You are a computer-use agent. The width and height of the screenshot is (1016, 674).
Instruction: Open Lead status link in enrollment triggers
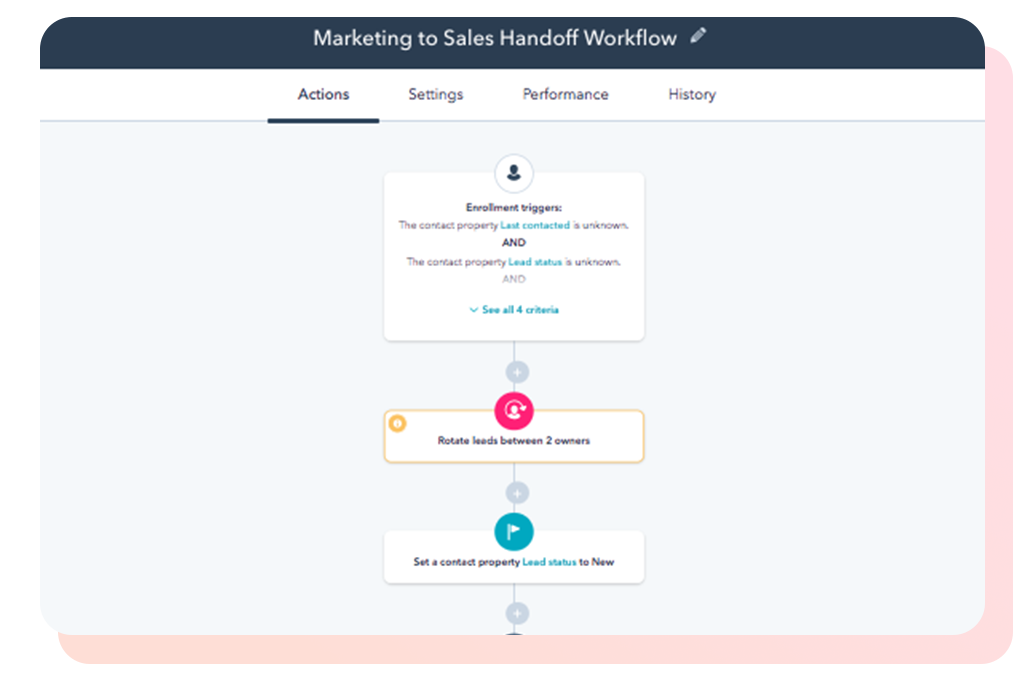coord(535,262)
